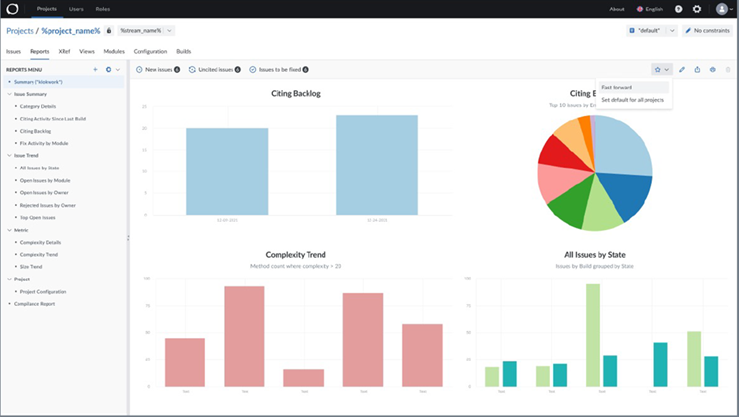Collapse the Project group
Screen dimensions: 739x417
click(x=9, y=279)
